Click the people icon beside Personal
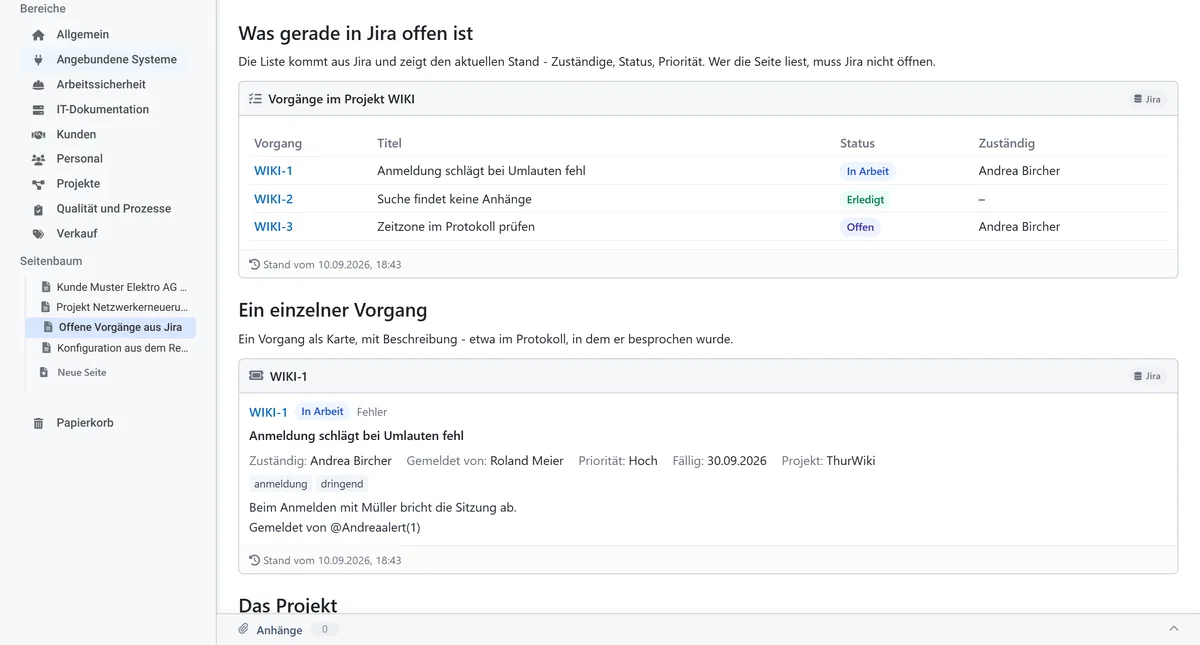 [39, 159]
